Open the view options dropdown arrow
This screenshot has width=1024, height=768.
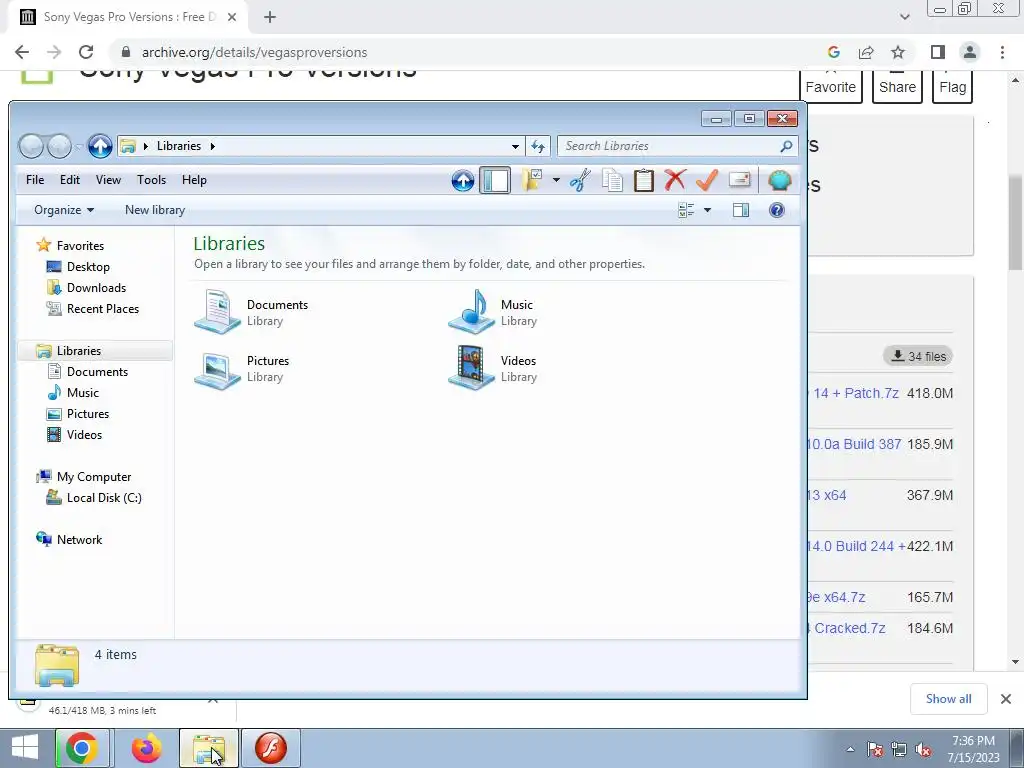click(x=707, y=210)
